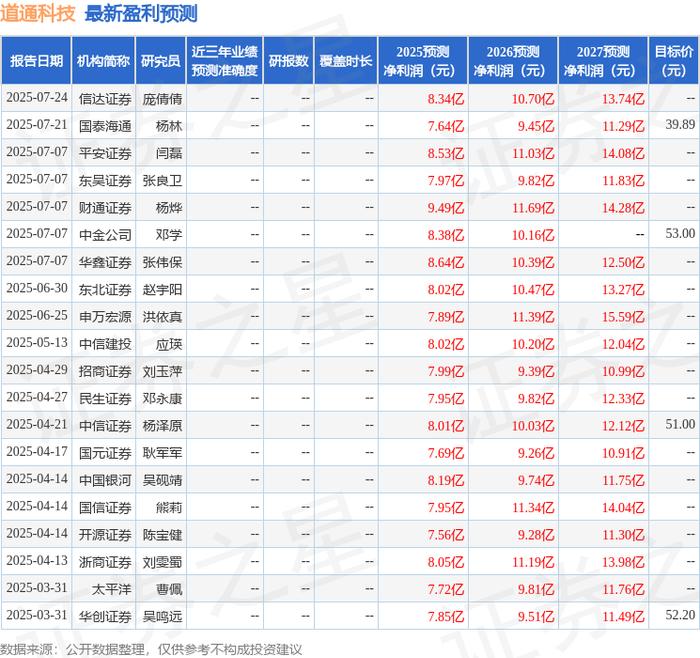Select institution 太平洋
This screenshot has height=658, width=700.
click(x=112, y=589)
